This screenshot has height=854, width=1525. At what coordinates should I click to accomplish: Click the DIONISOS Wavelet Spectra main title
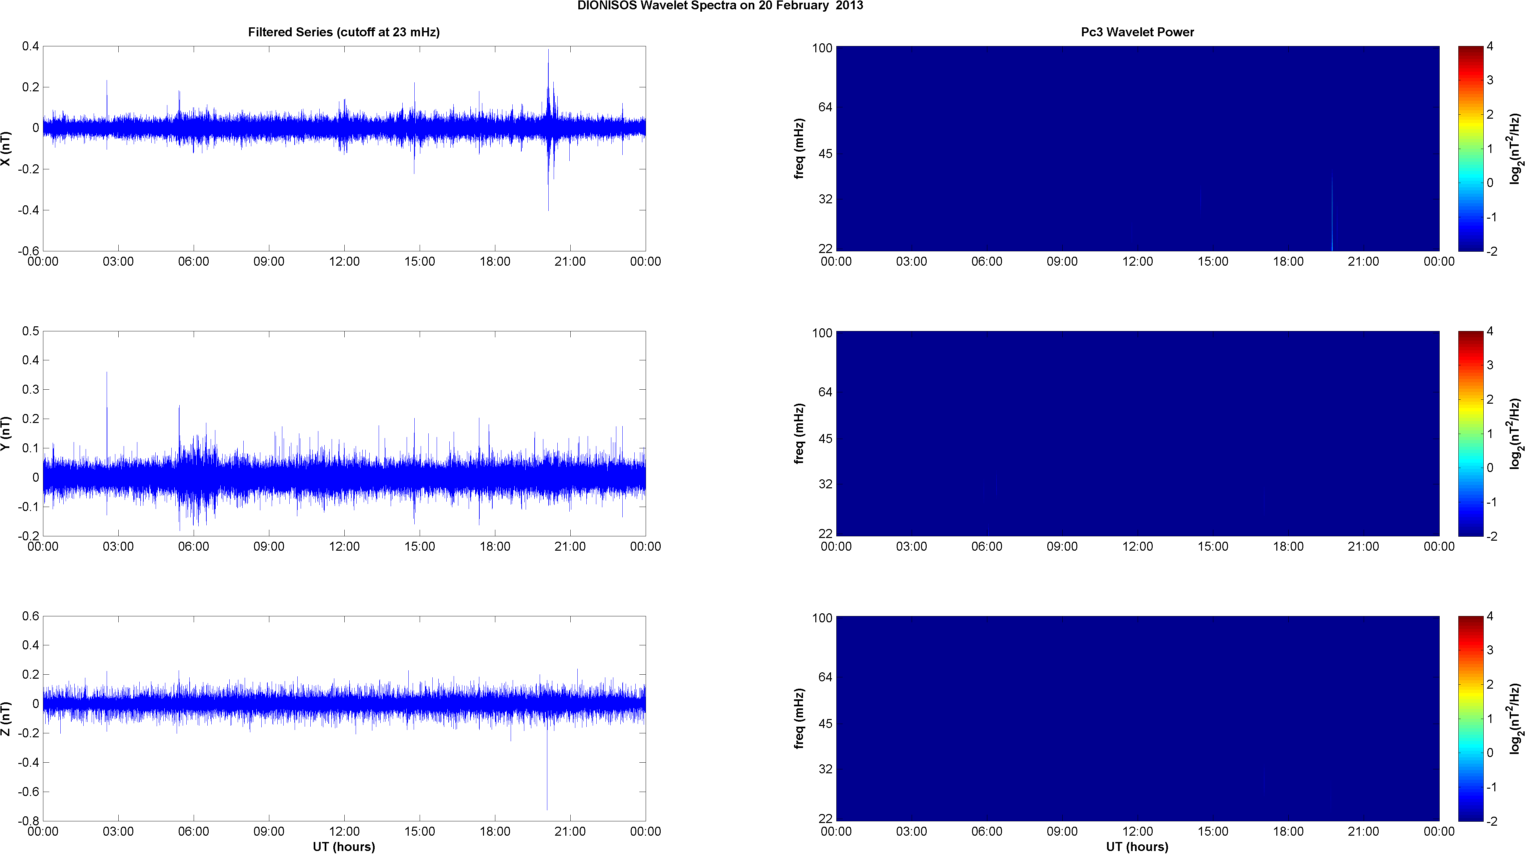pos(720,6)
